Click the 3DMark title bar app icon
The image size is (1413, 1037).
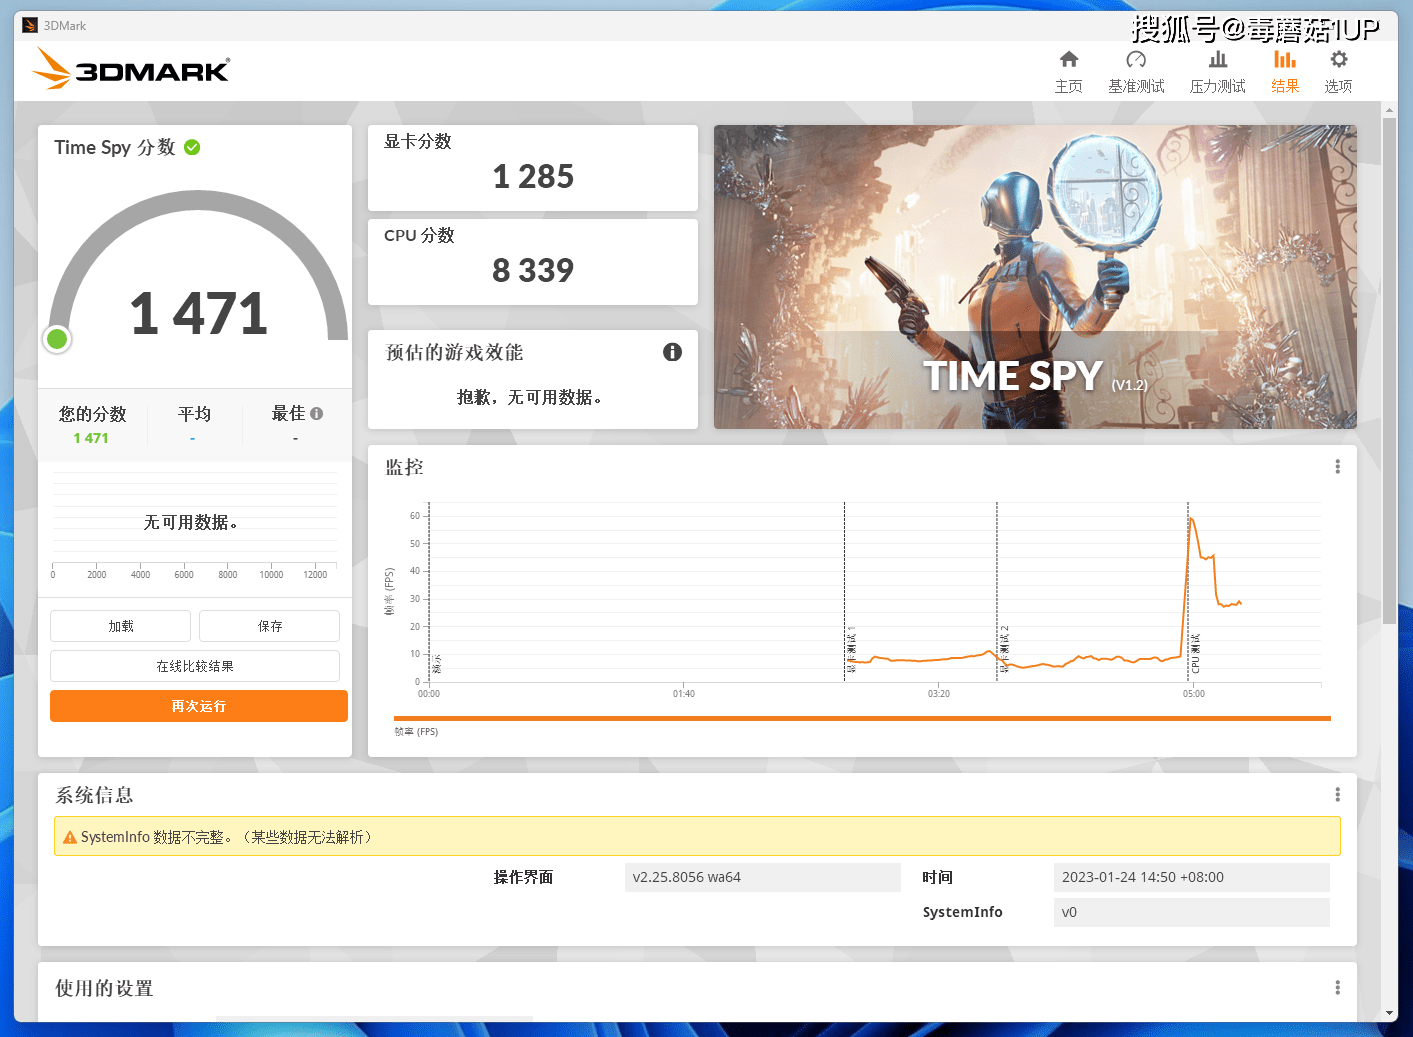click(x=30, y=25)
